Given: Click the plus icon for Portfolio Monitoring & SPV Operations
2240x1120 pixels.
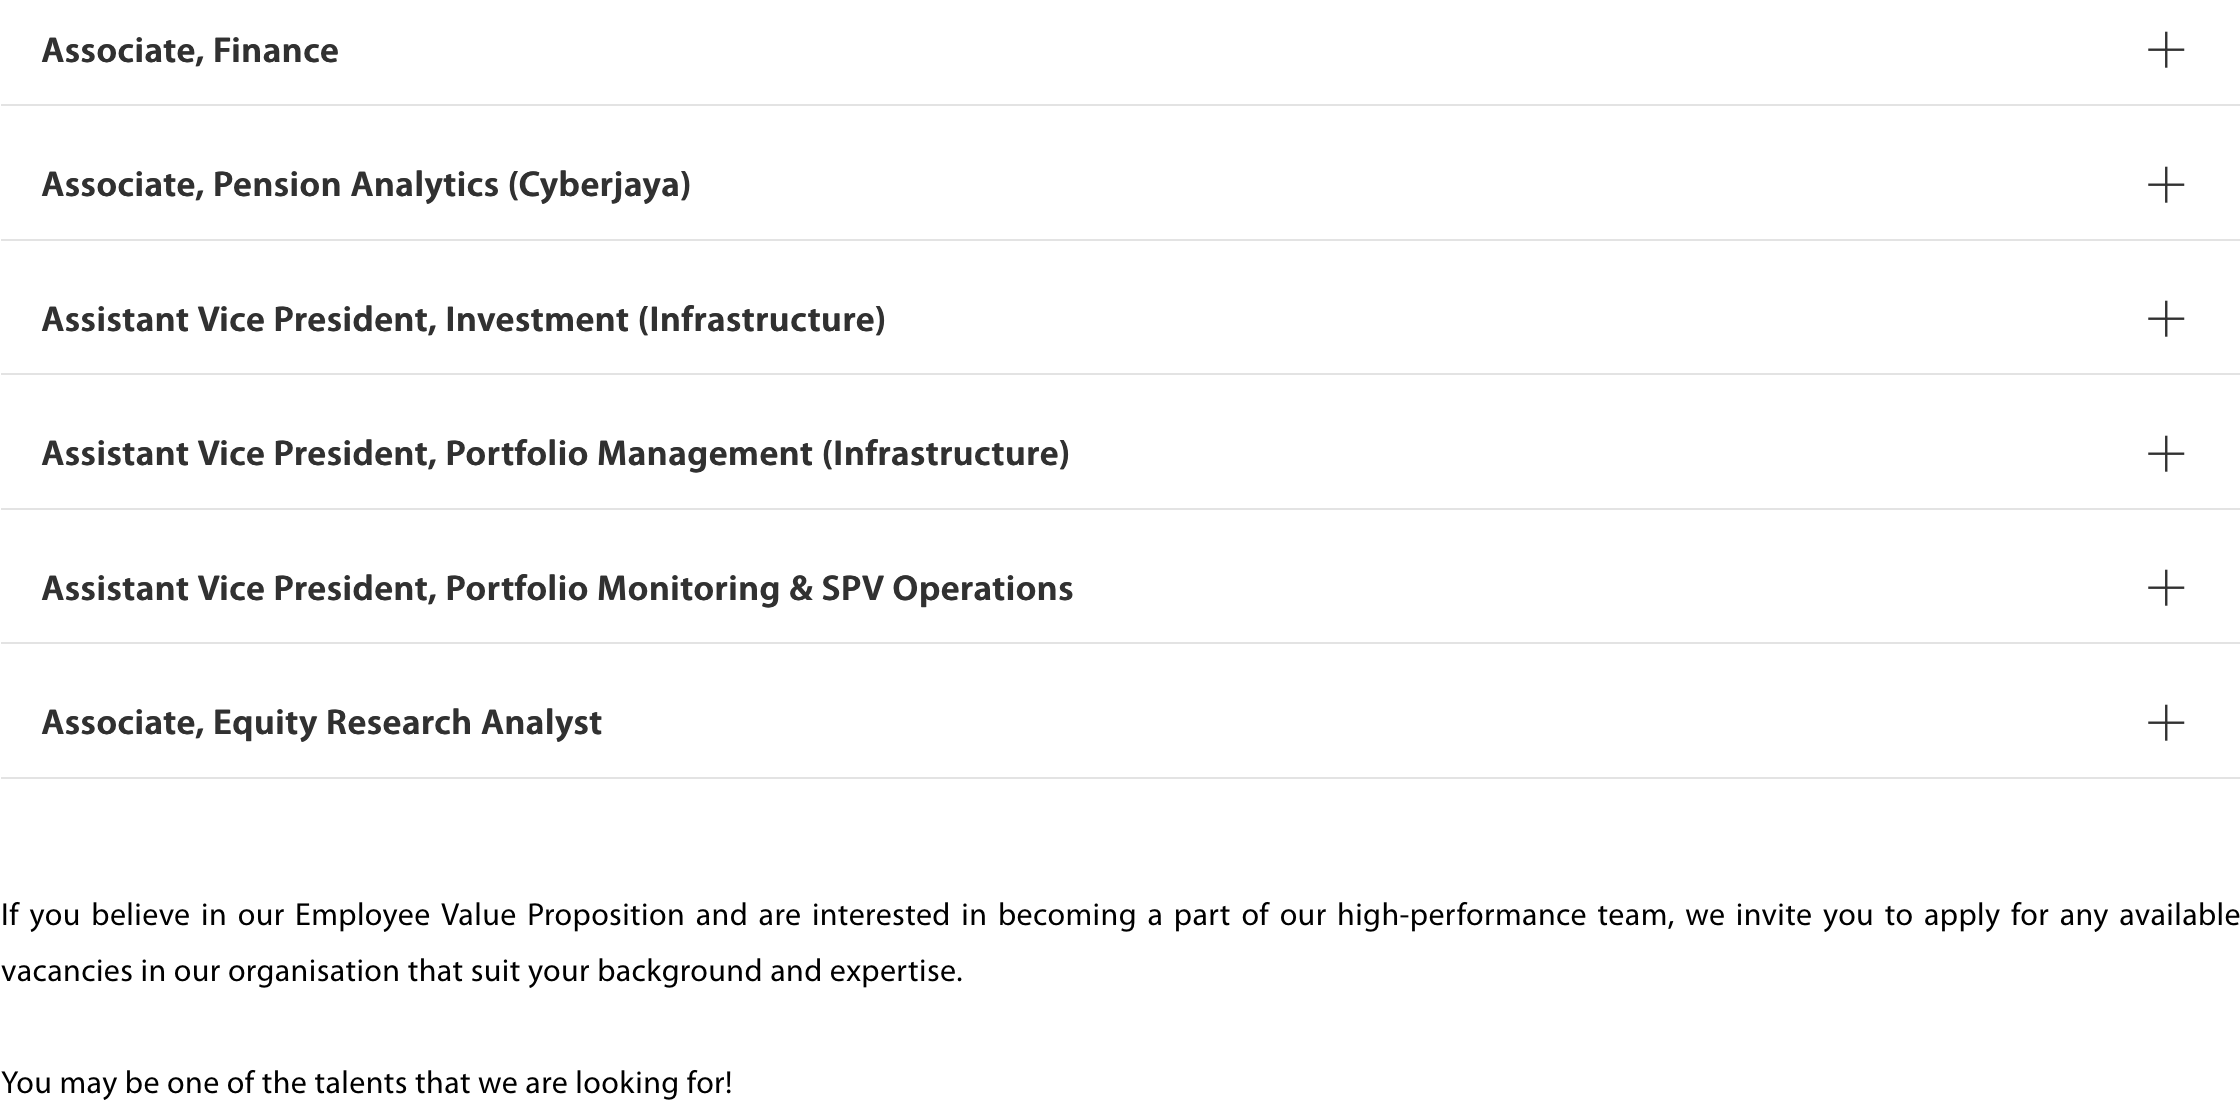Looking at the screenshot, I should coord(2165,588).
